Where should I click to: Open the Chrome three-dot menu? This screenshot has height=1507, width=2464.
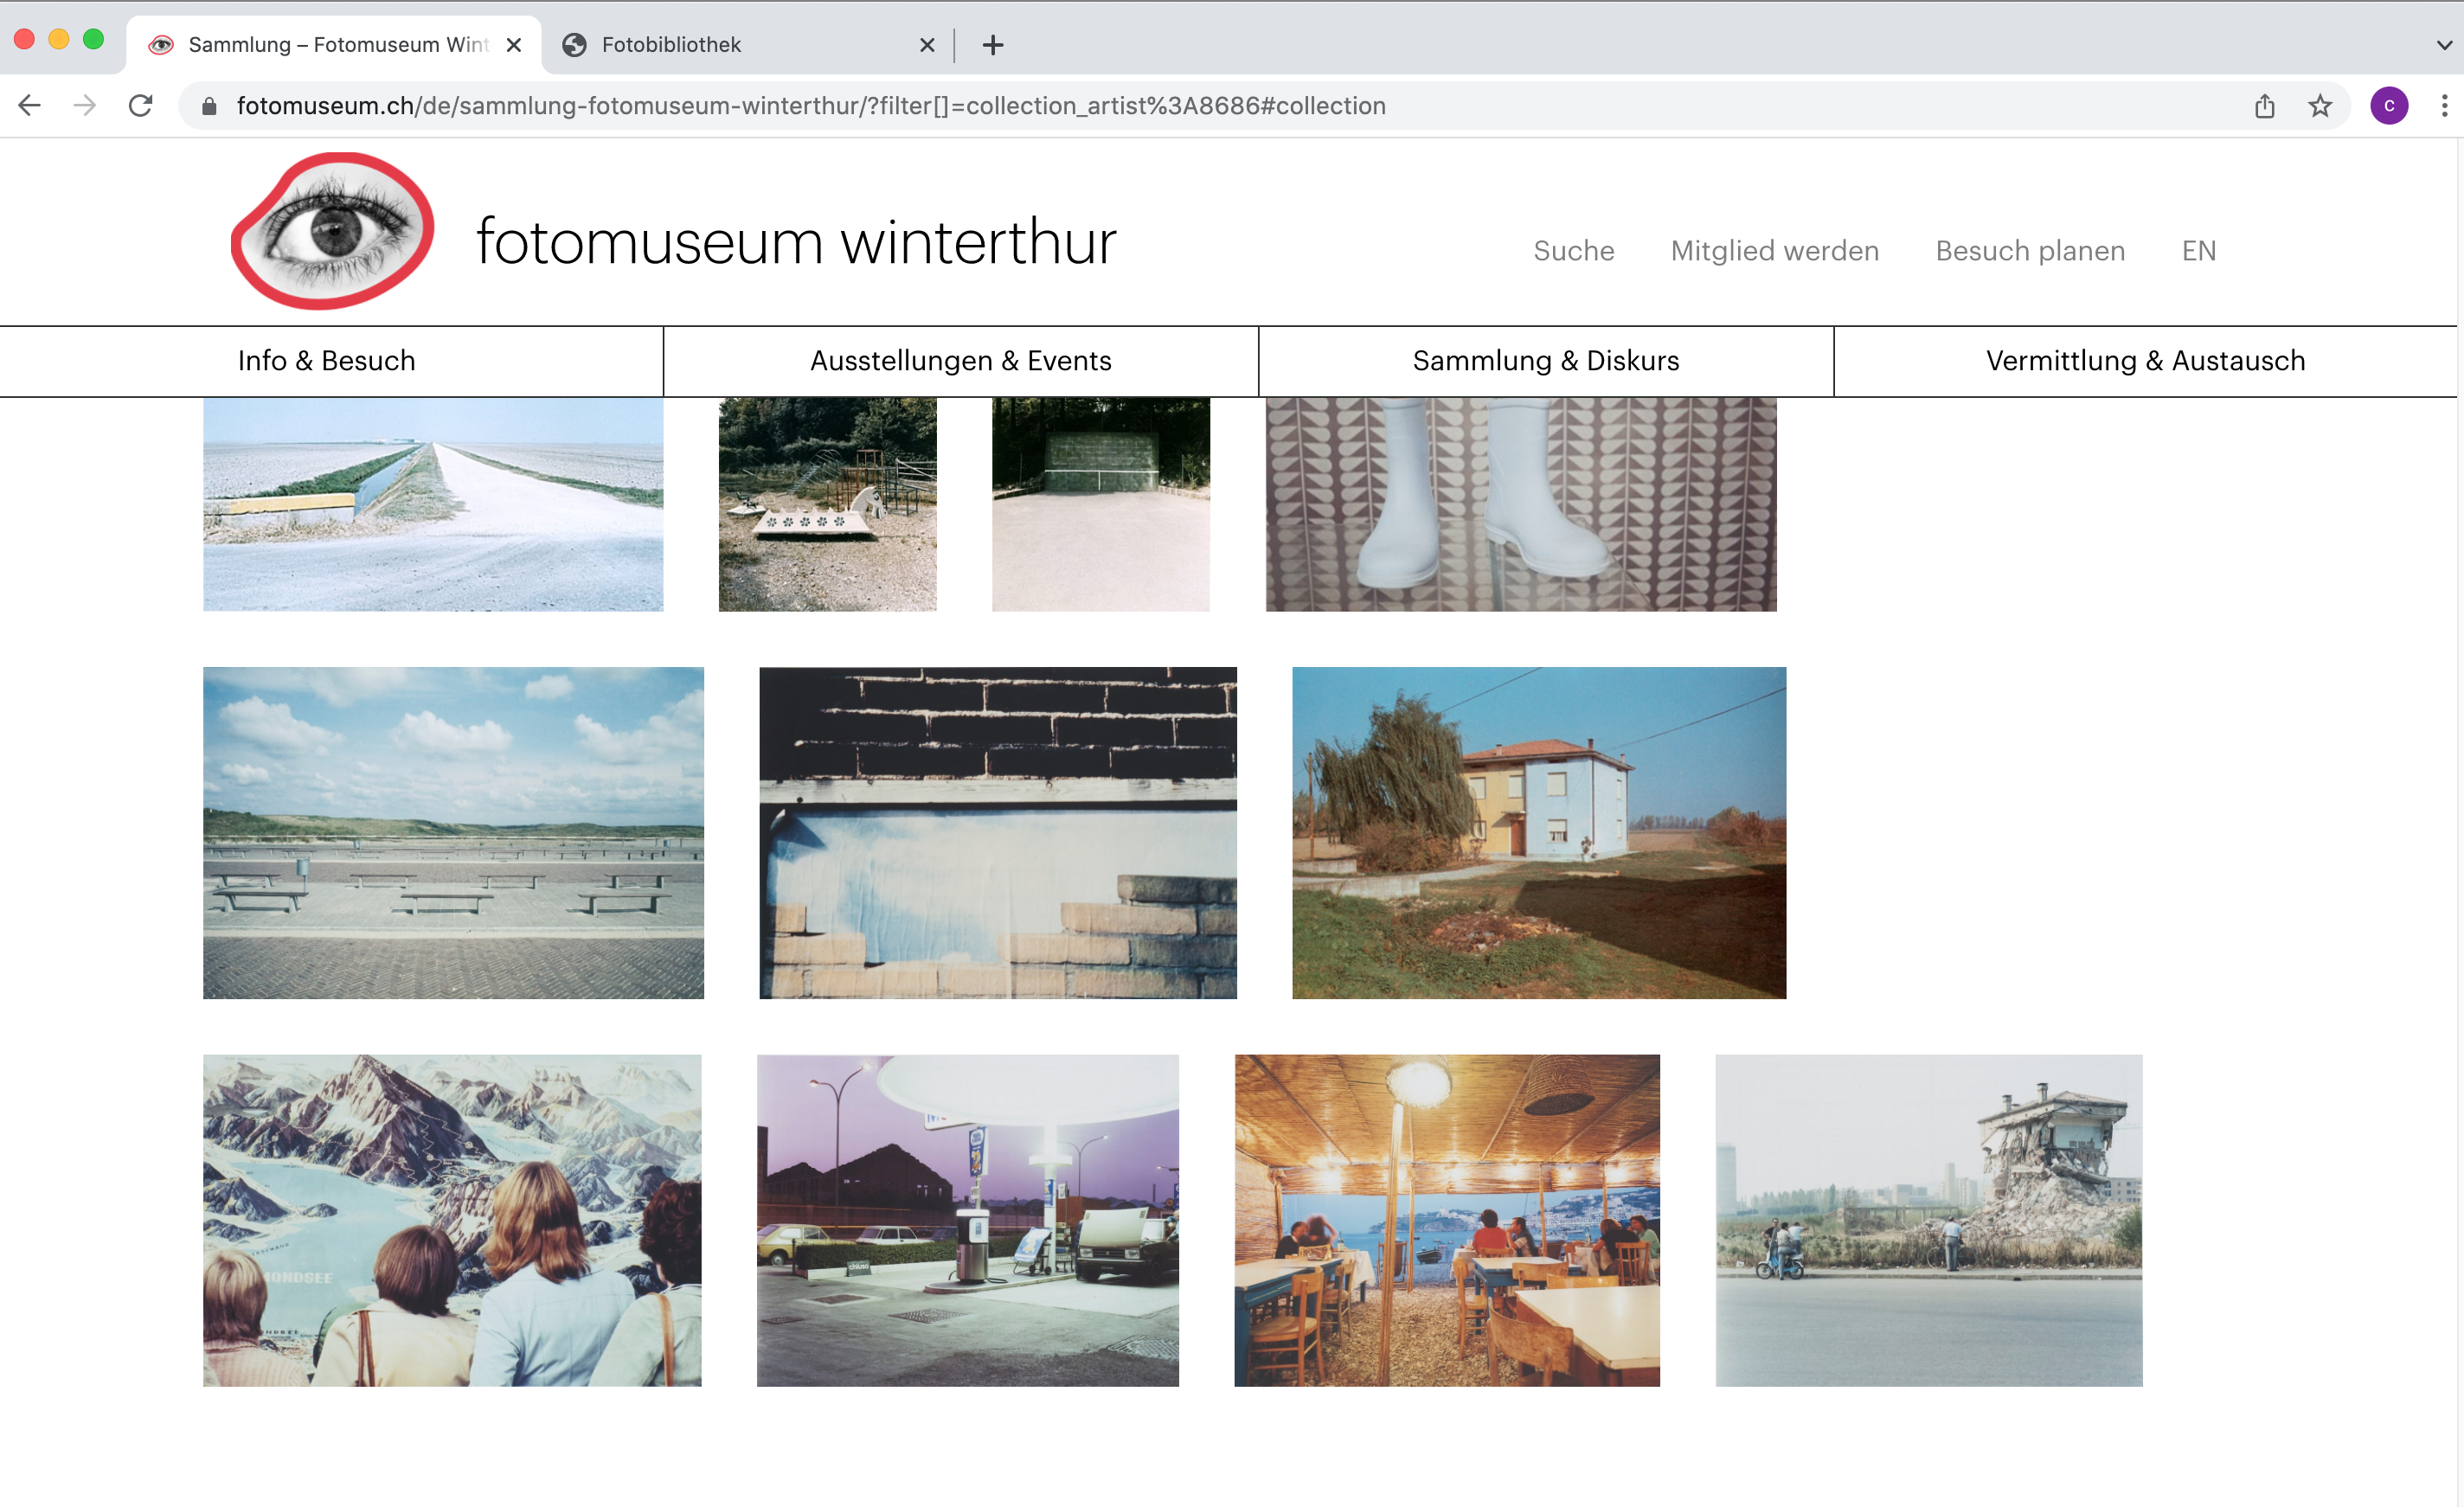click(2444, 105)
